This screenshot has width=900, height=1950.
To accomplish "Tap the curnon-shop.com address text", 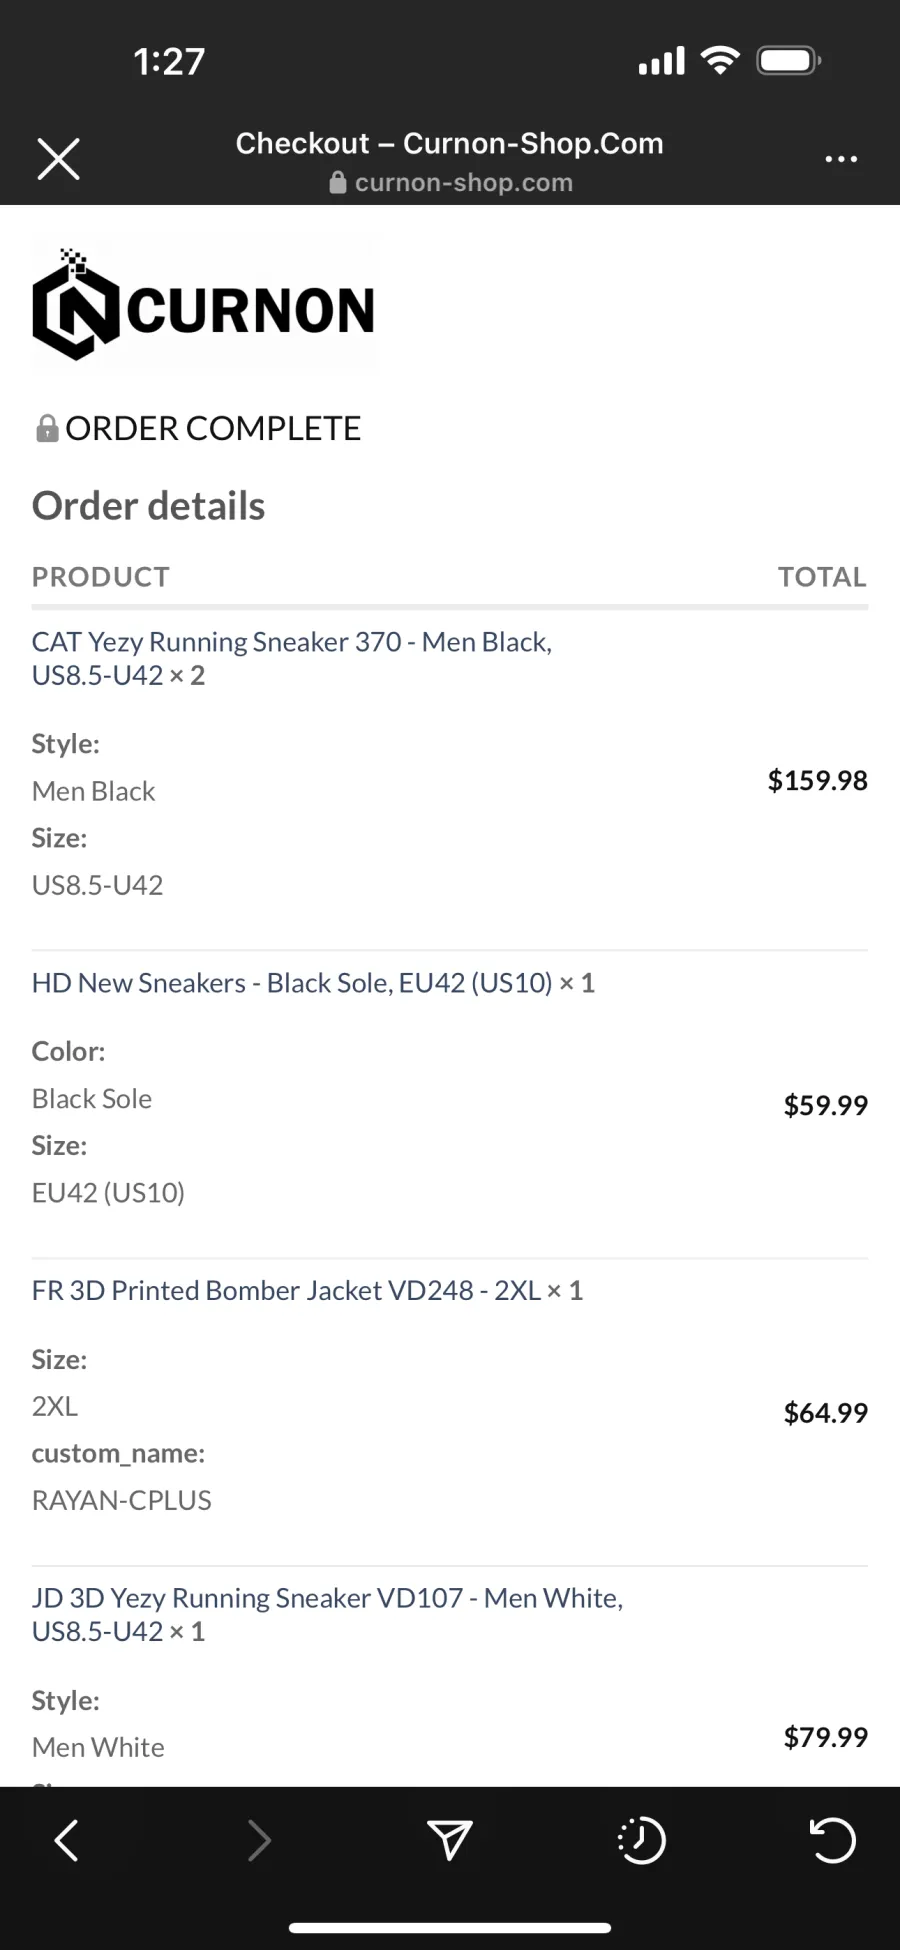I will click(464, 182).
